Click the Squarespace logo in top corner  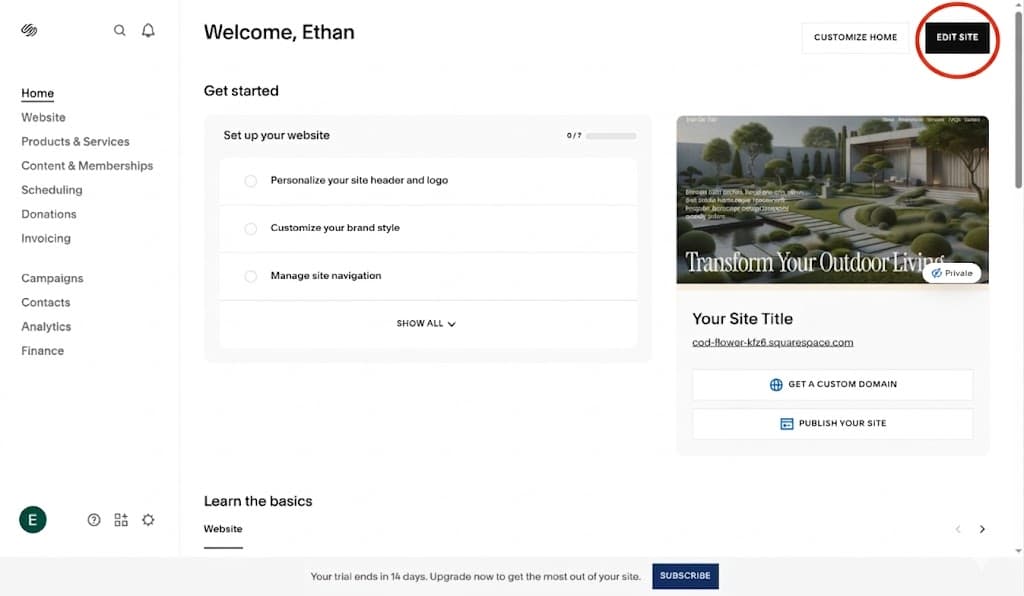pyautogui.click(x=29, y=29)
